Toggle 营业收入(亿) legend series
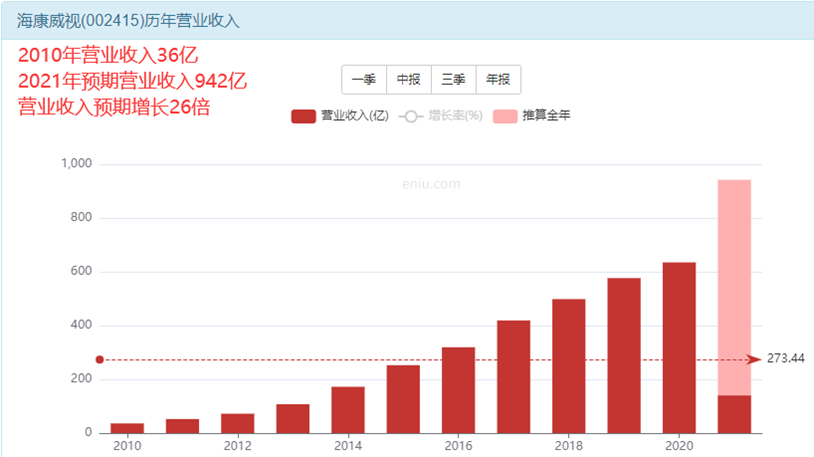Image resolution: width=814 pixels, height=457 pixels. 340,116
